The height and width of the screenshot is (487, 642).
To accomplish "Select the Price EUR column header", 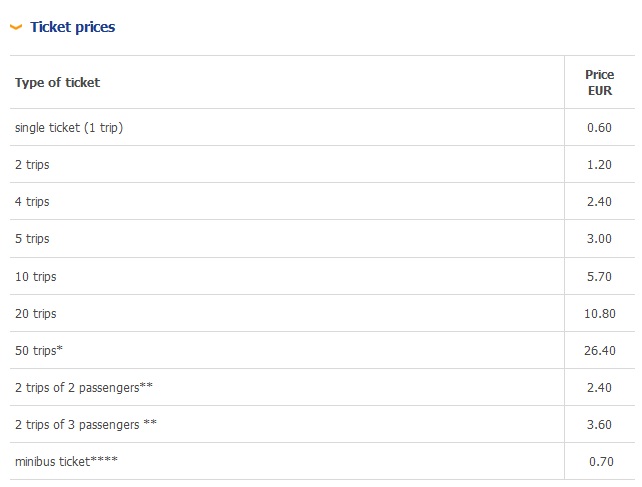I will click(599, 83).
